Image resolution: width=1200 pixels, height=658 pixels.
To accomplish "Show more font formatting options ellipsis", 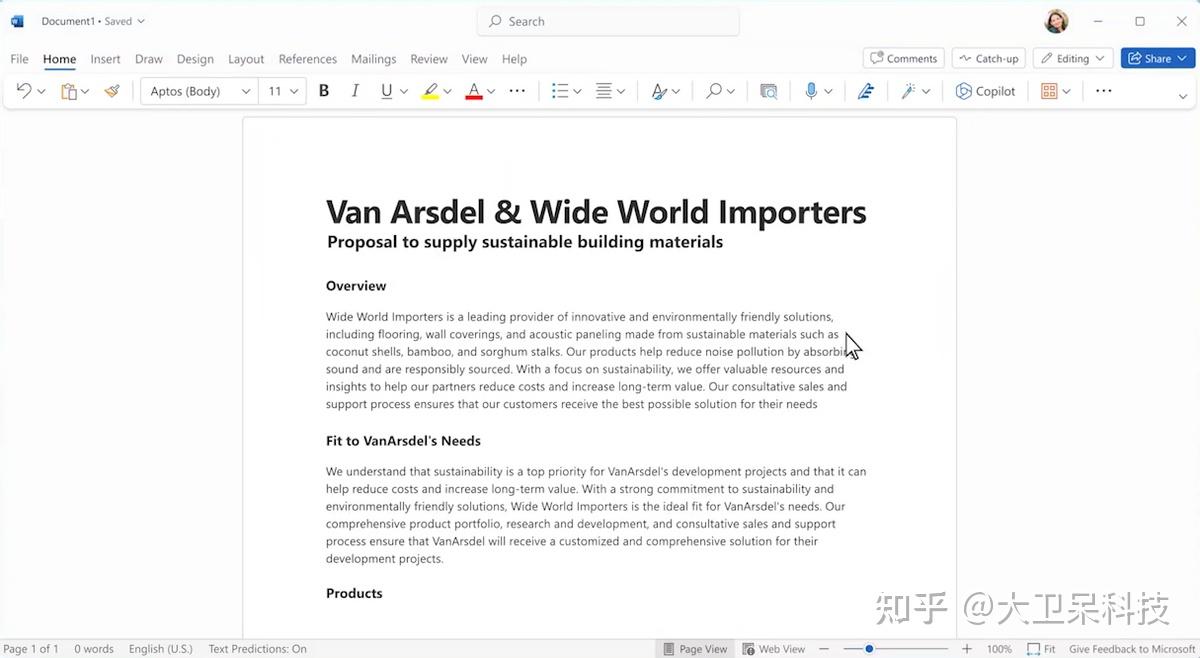I will tap(517, 91).
